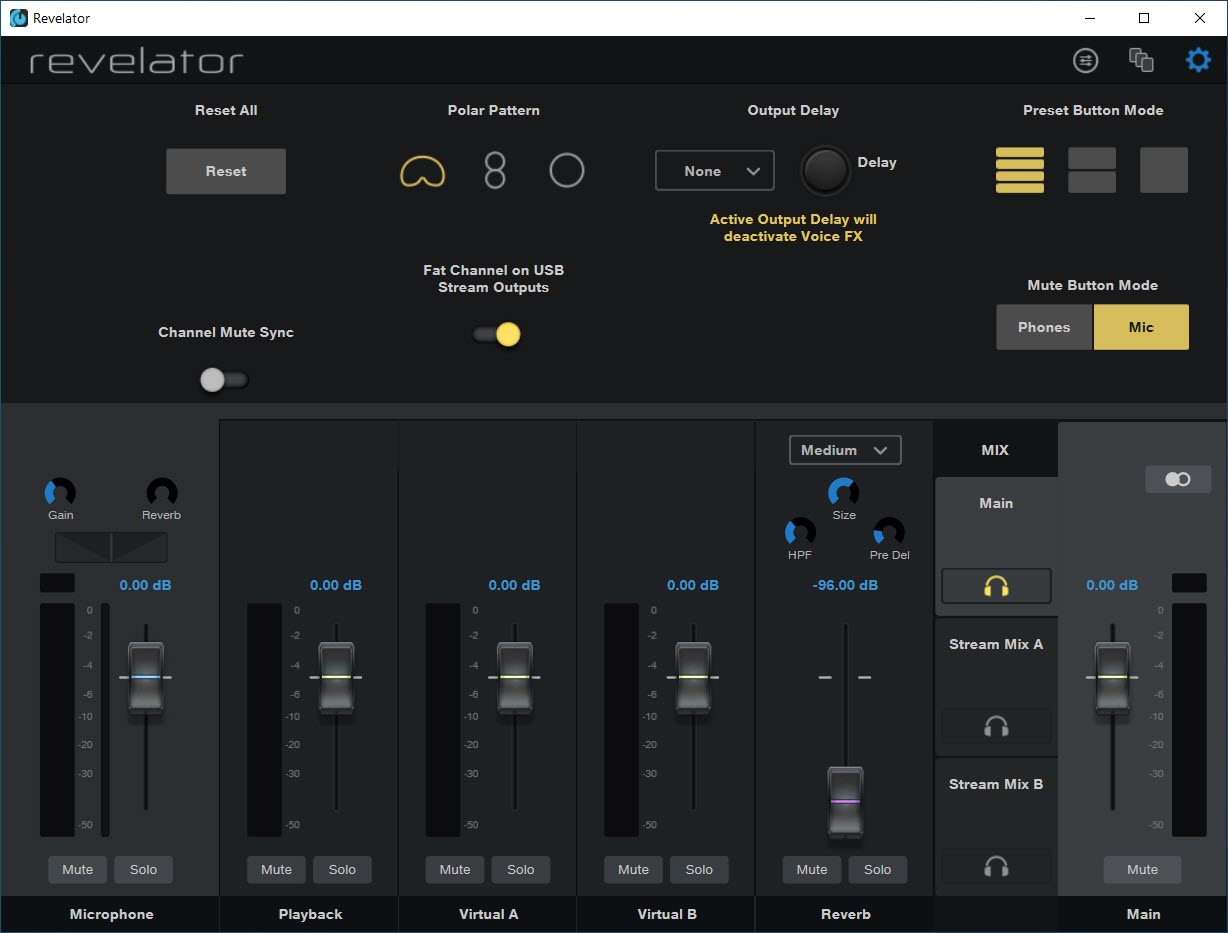Click Stream Mix B headphones icon
The height and width of the screenshot is (933, 1228).
click(x=996, y=866)
